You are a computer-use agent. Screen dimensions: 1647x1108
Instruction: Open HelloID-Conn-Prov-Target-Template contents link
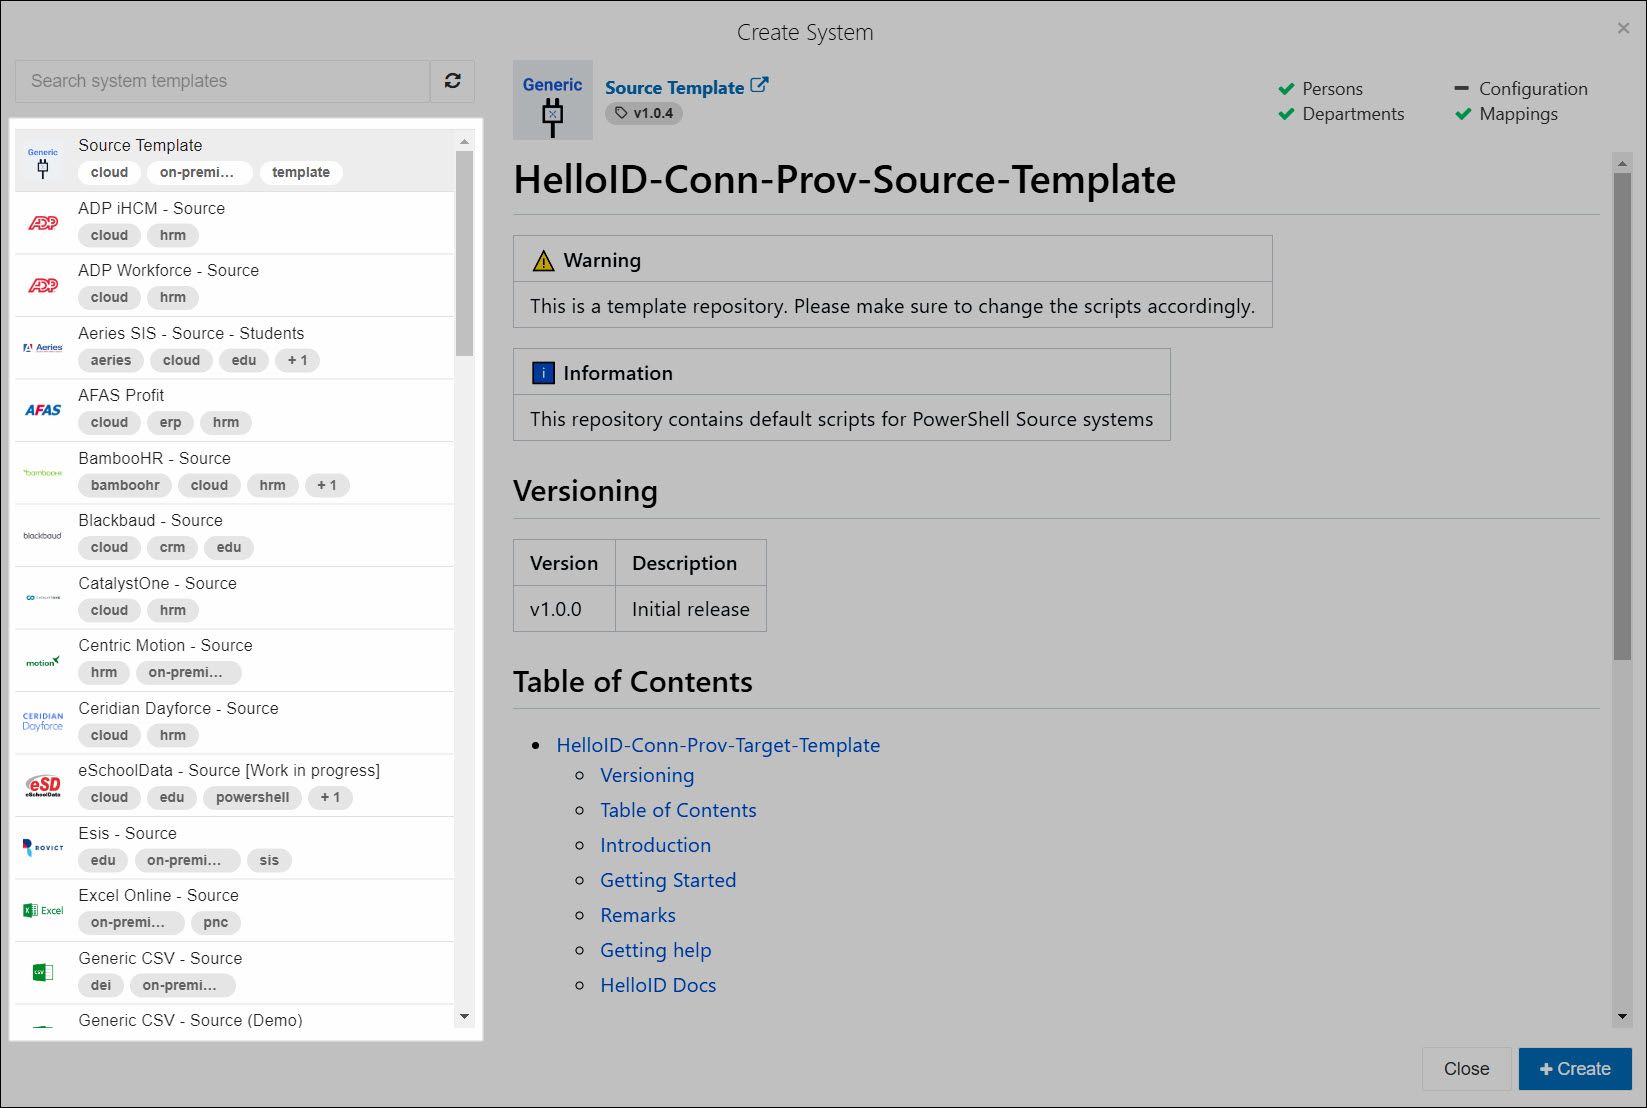click(x=718, y=745)
